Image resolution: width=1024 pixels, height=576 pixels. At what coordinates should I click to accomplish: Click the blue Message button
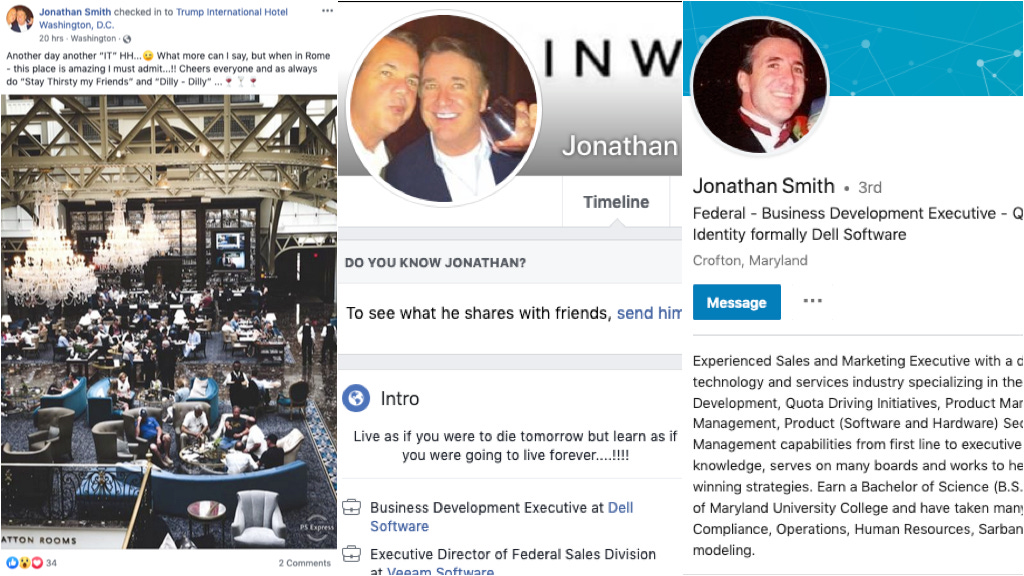point(737,302)
